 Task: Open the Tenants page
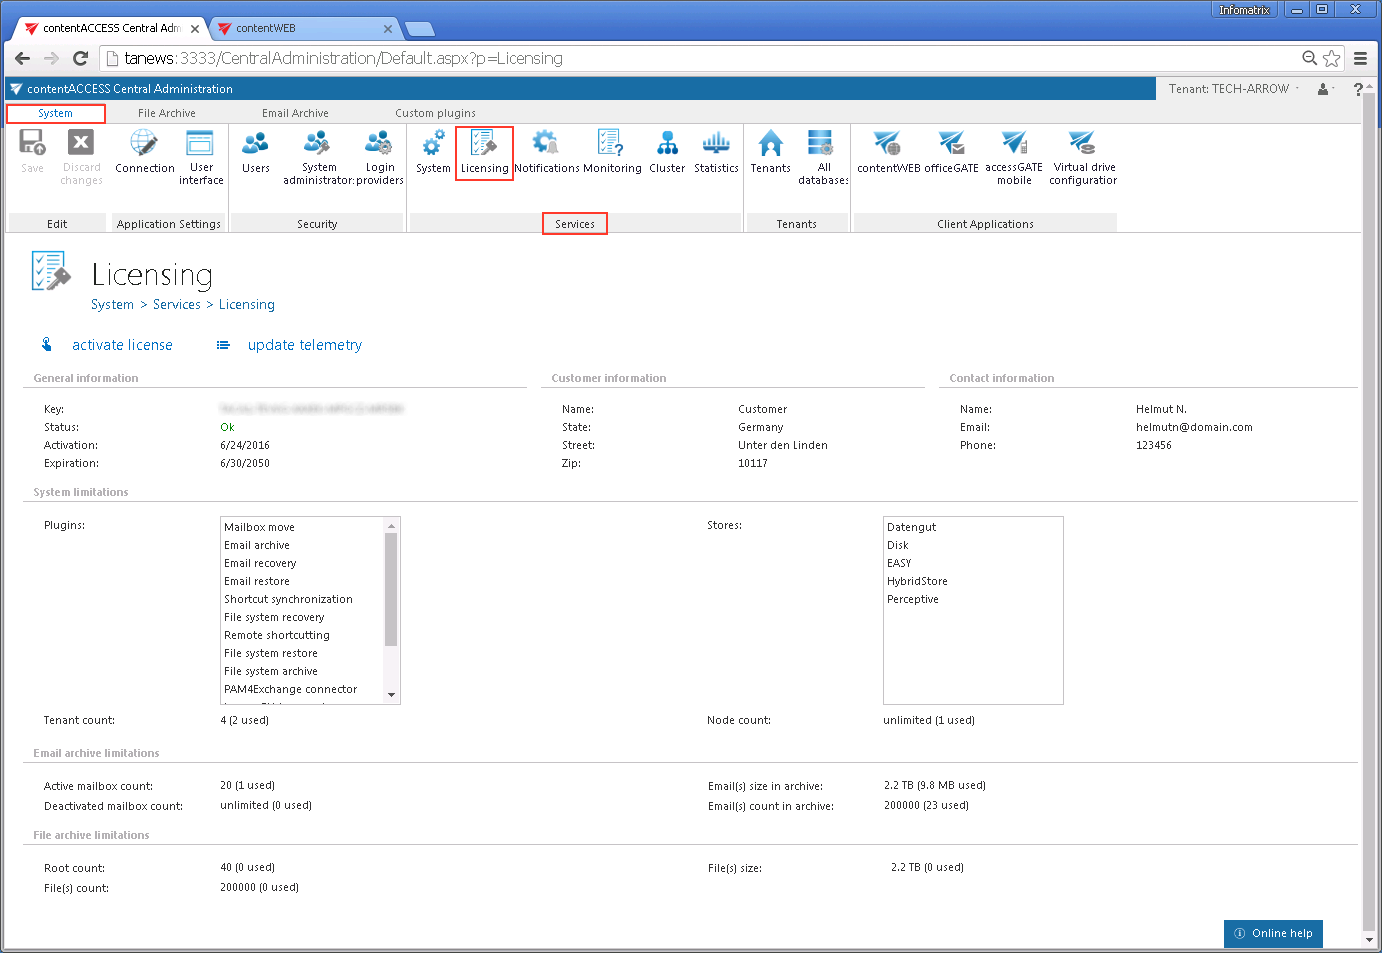770,151
